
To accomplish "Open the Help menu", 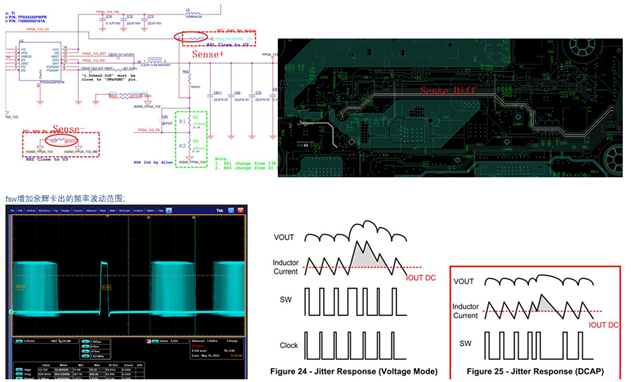I will pos(161,211).
